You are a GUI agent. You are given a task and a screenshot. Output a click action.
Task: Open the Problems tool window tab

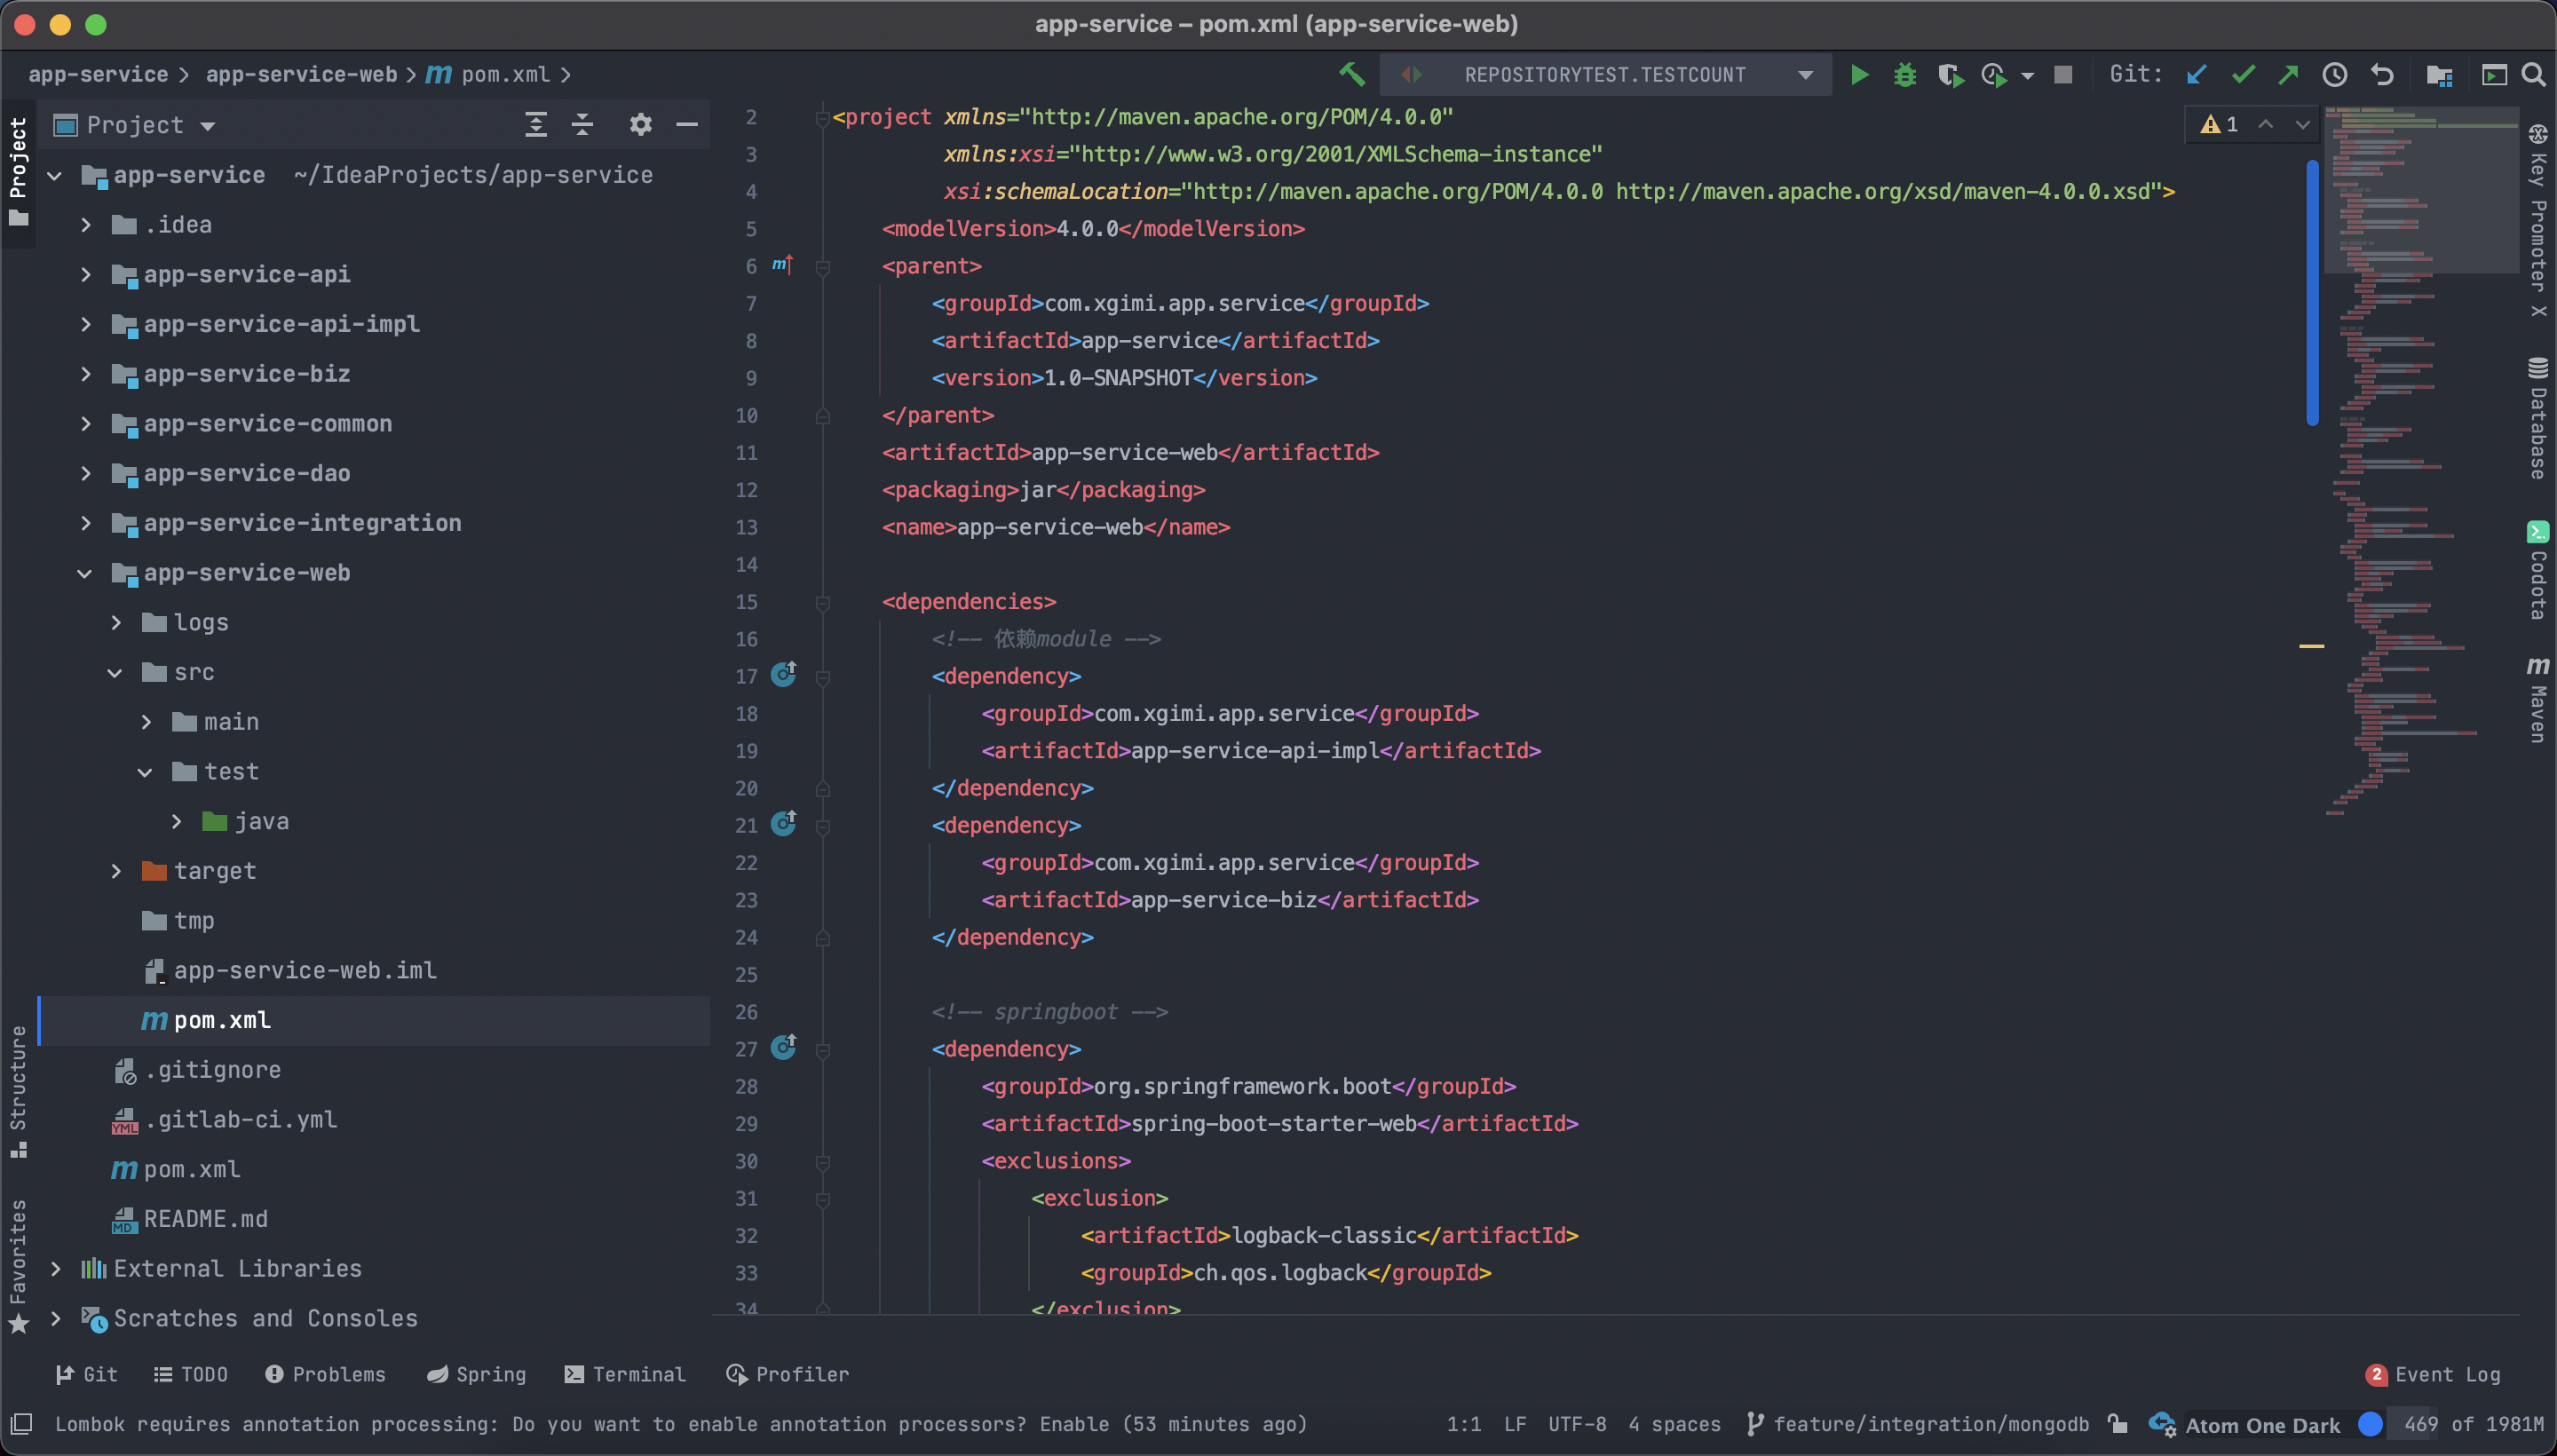pyautogui.click(x=325, y=1374)
